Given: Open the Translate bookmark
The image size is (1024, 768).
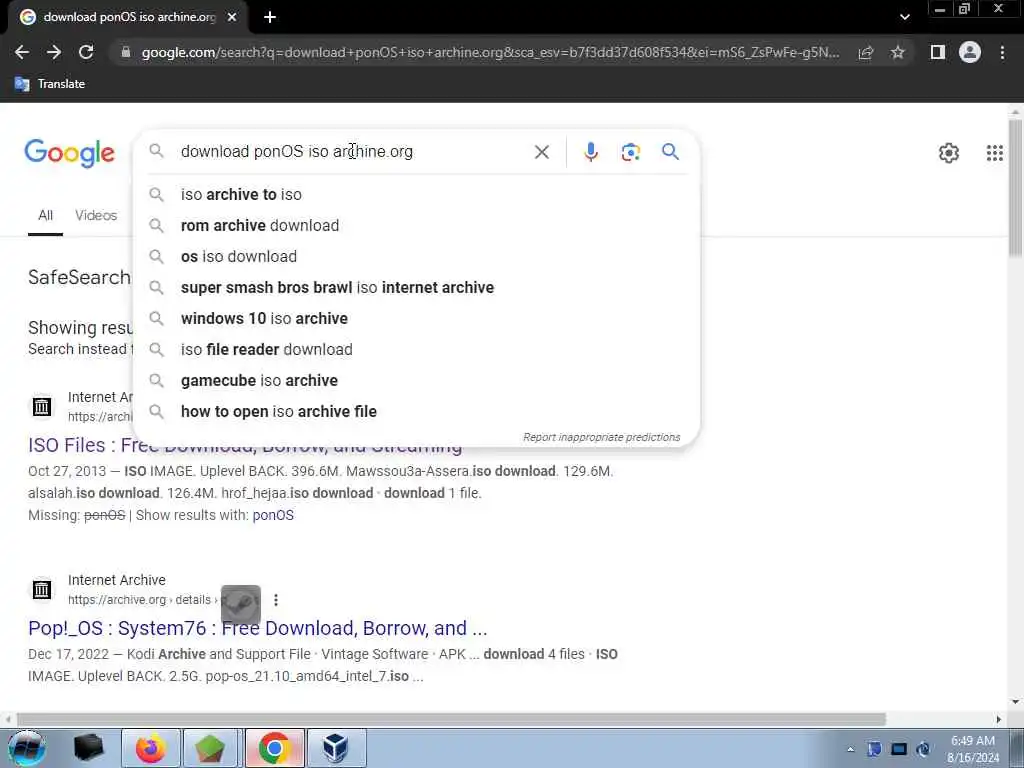Looking at the screenshot, I should pos(50,84).
